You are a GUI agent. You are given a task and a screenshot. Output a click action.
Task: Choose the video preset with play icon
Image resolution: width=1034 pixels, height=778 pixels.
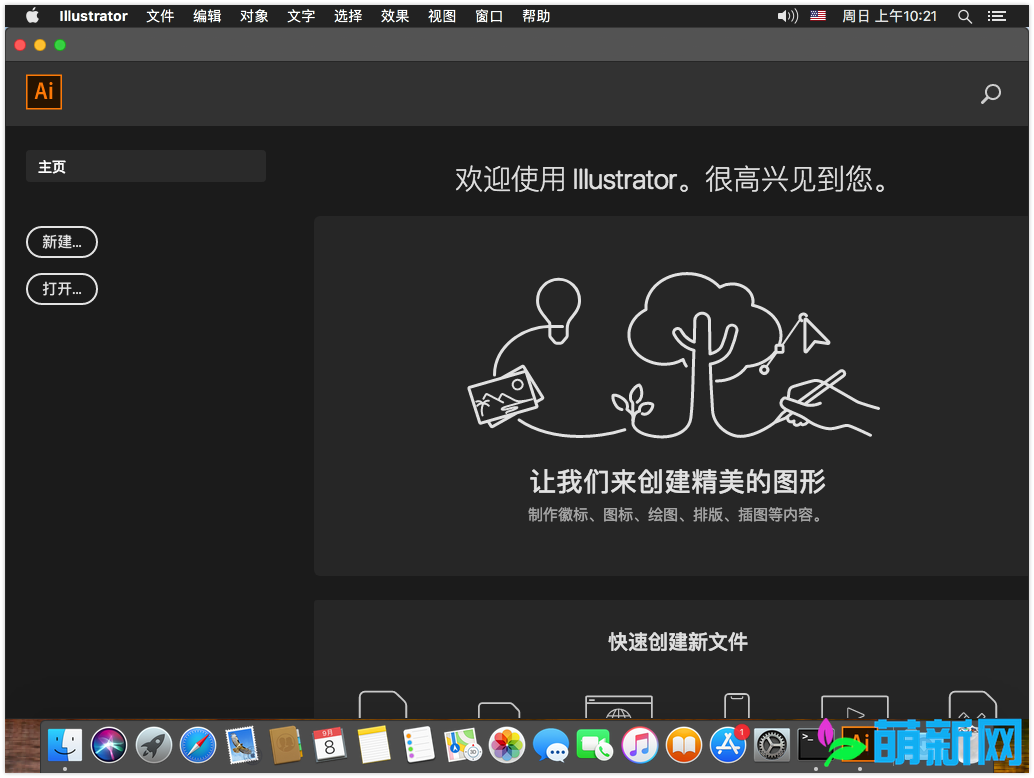click(855, 707)
